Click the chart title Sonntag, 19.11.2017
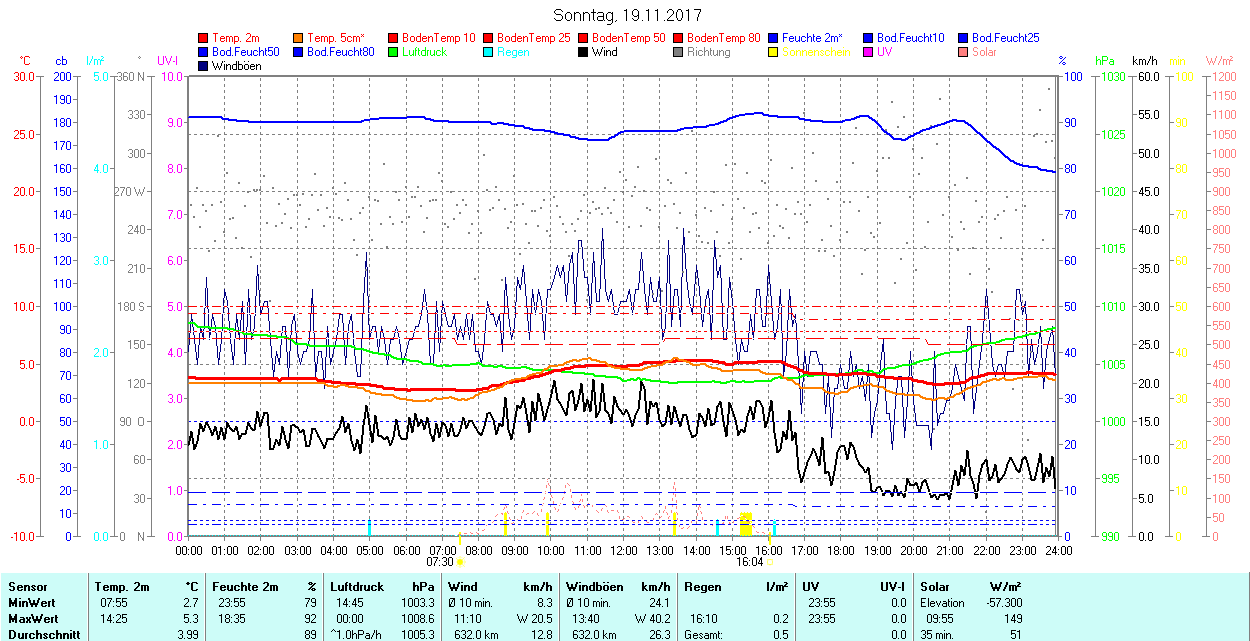The image size is (1250, 641). tap(627, 16)
